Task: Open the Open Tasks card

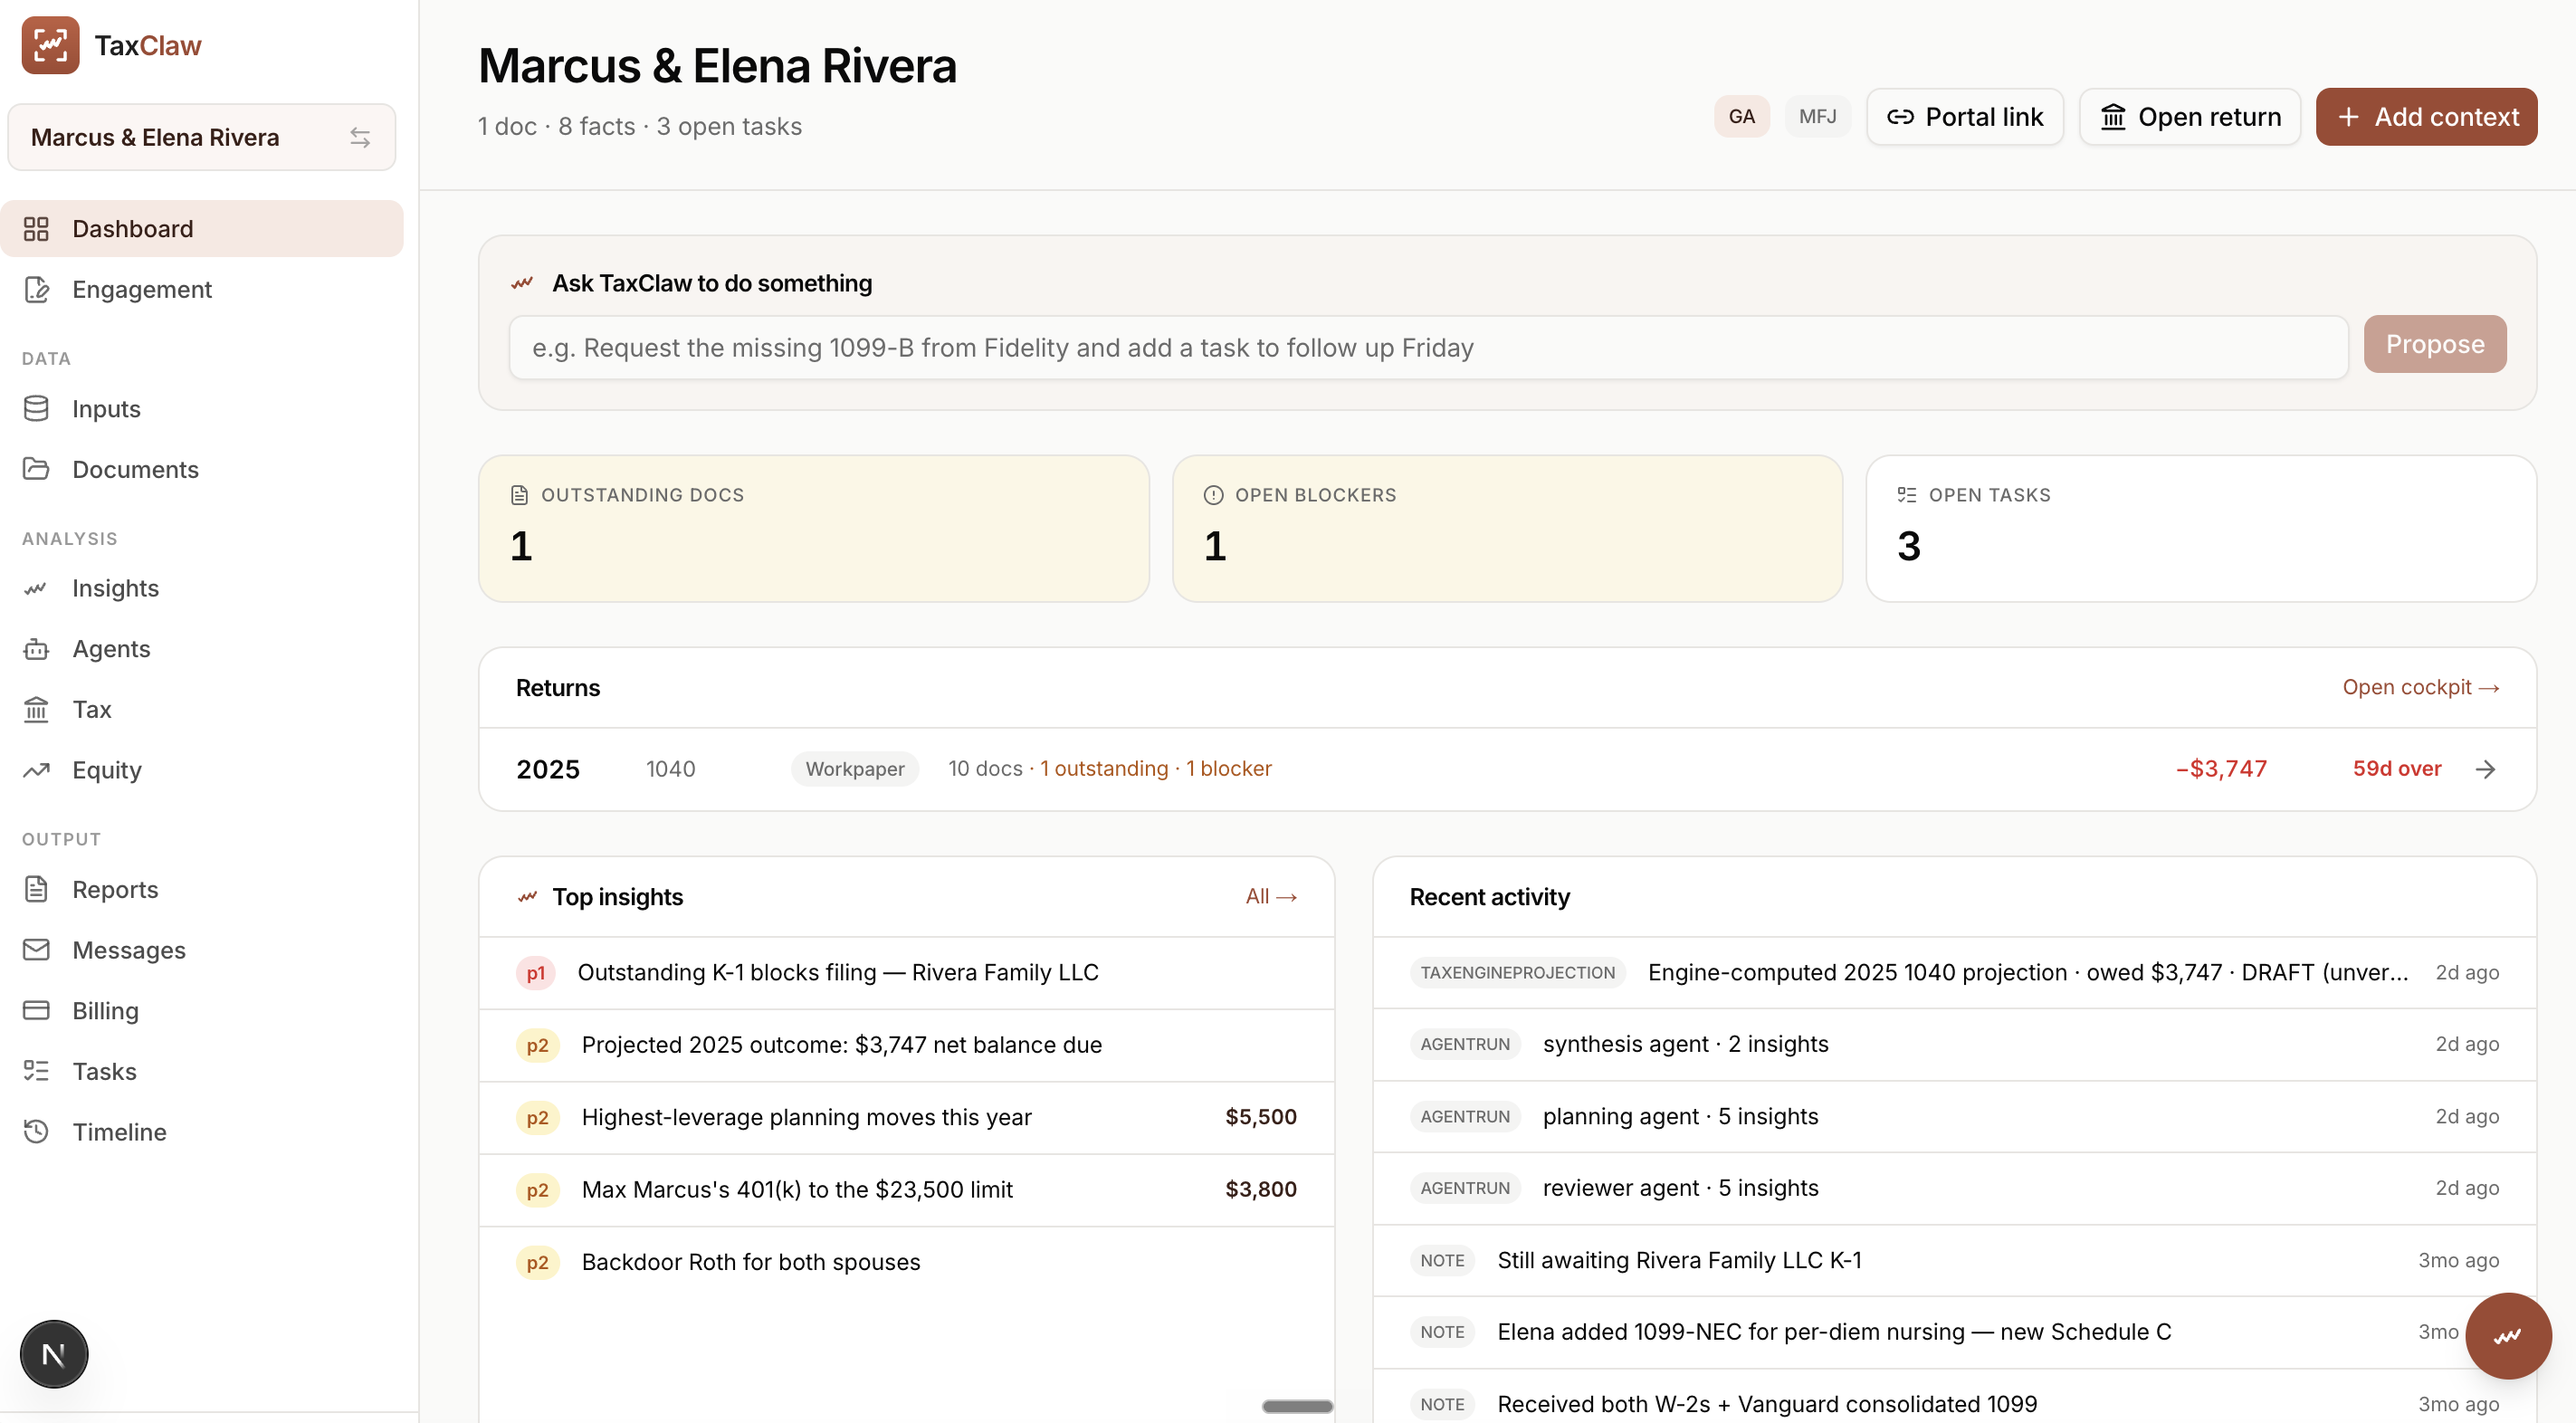Action: tap(2200, 528)
